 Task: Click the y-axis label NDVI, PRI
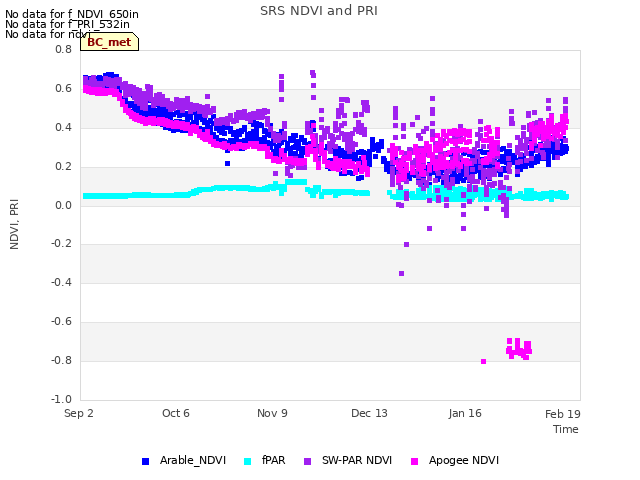(14, 224)
